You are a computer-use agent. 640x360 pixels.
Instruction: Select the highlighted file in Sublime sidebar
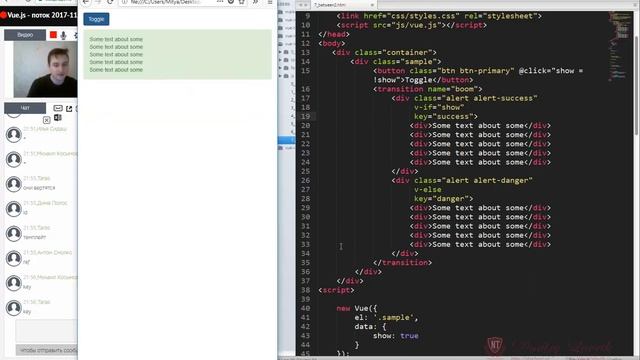[x=286, y=140]
